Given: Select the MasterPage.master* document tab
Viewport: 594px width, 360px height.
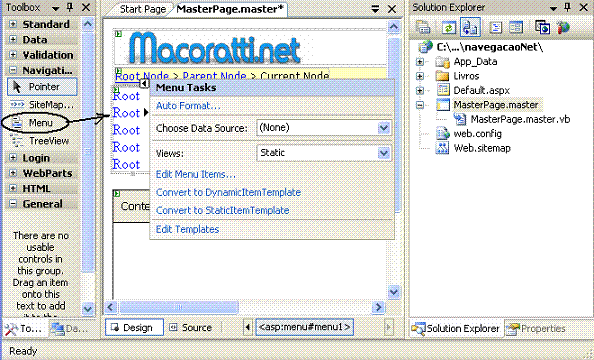Looking at the screenshot, I should click(230, 9).
